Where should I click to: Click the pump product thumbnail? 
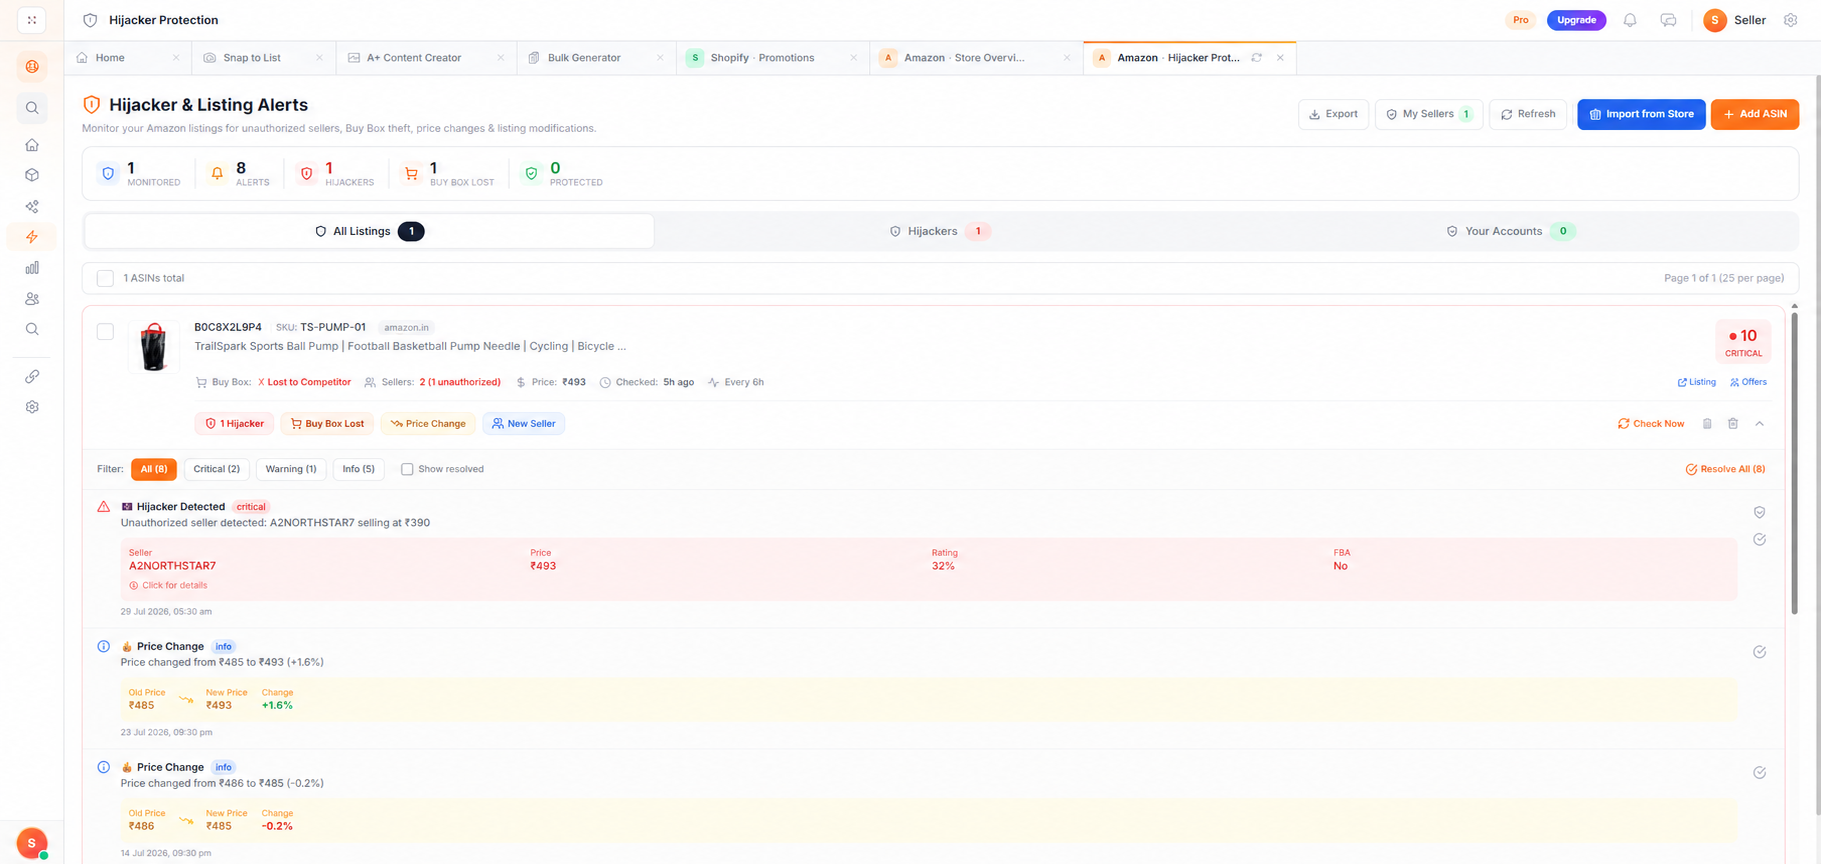[x=154, y=347]
